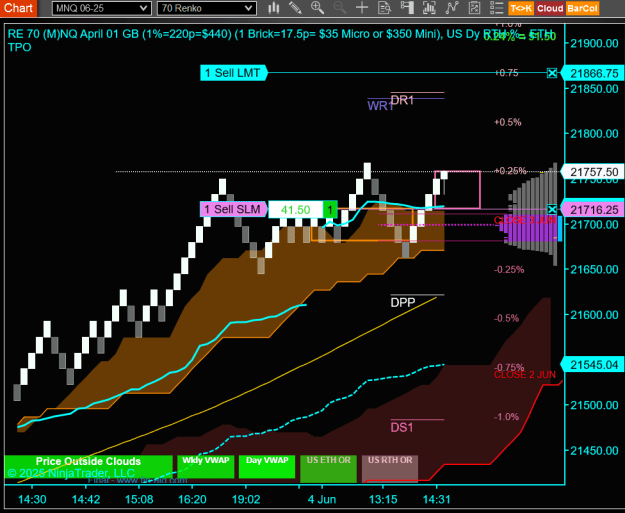Click the zoom in magnifier icon
Image resolution: width=625 pixels, height=513 pixels.
[317, 8]
